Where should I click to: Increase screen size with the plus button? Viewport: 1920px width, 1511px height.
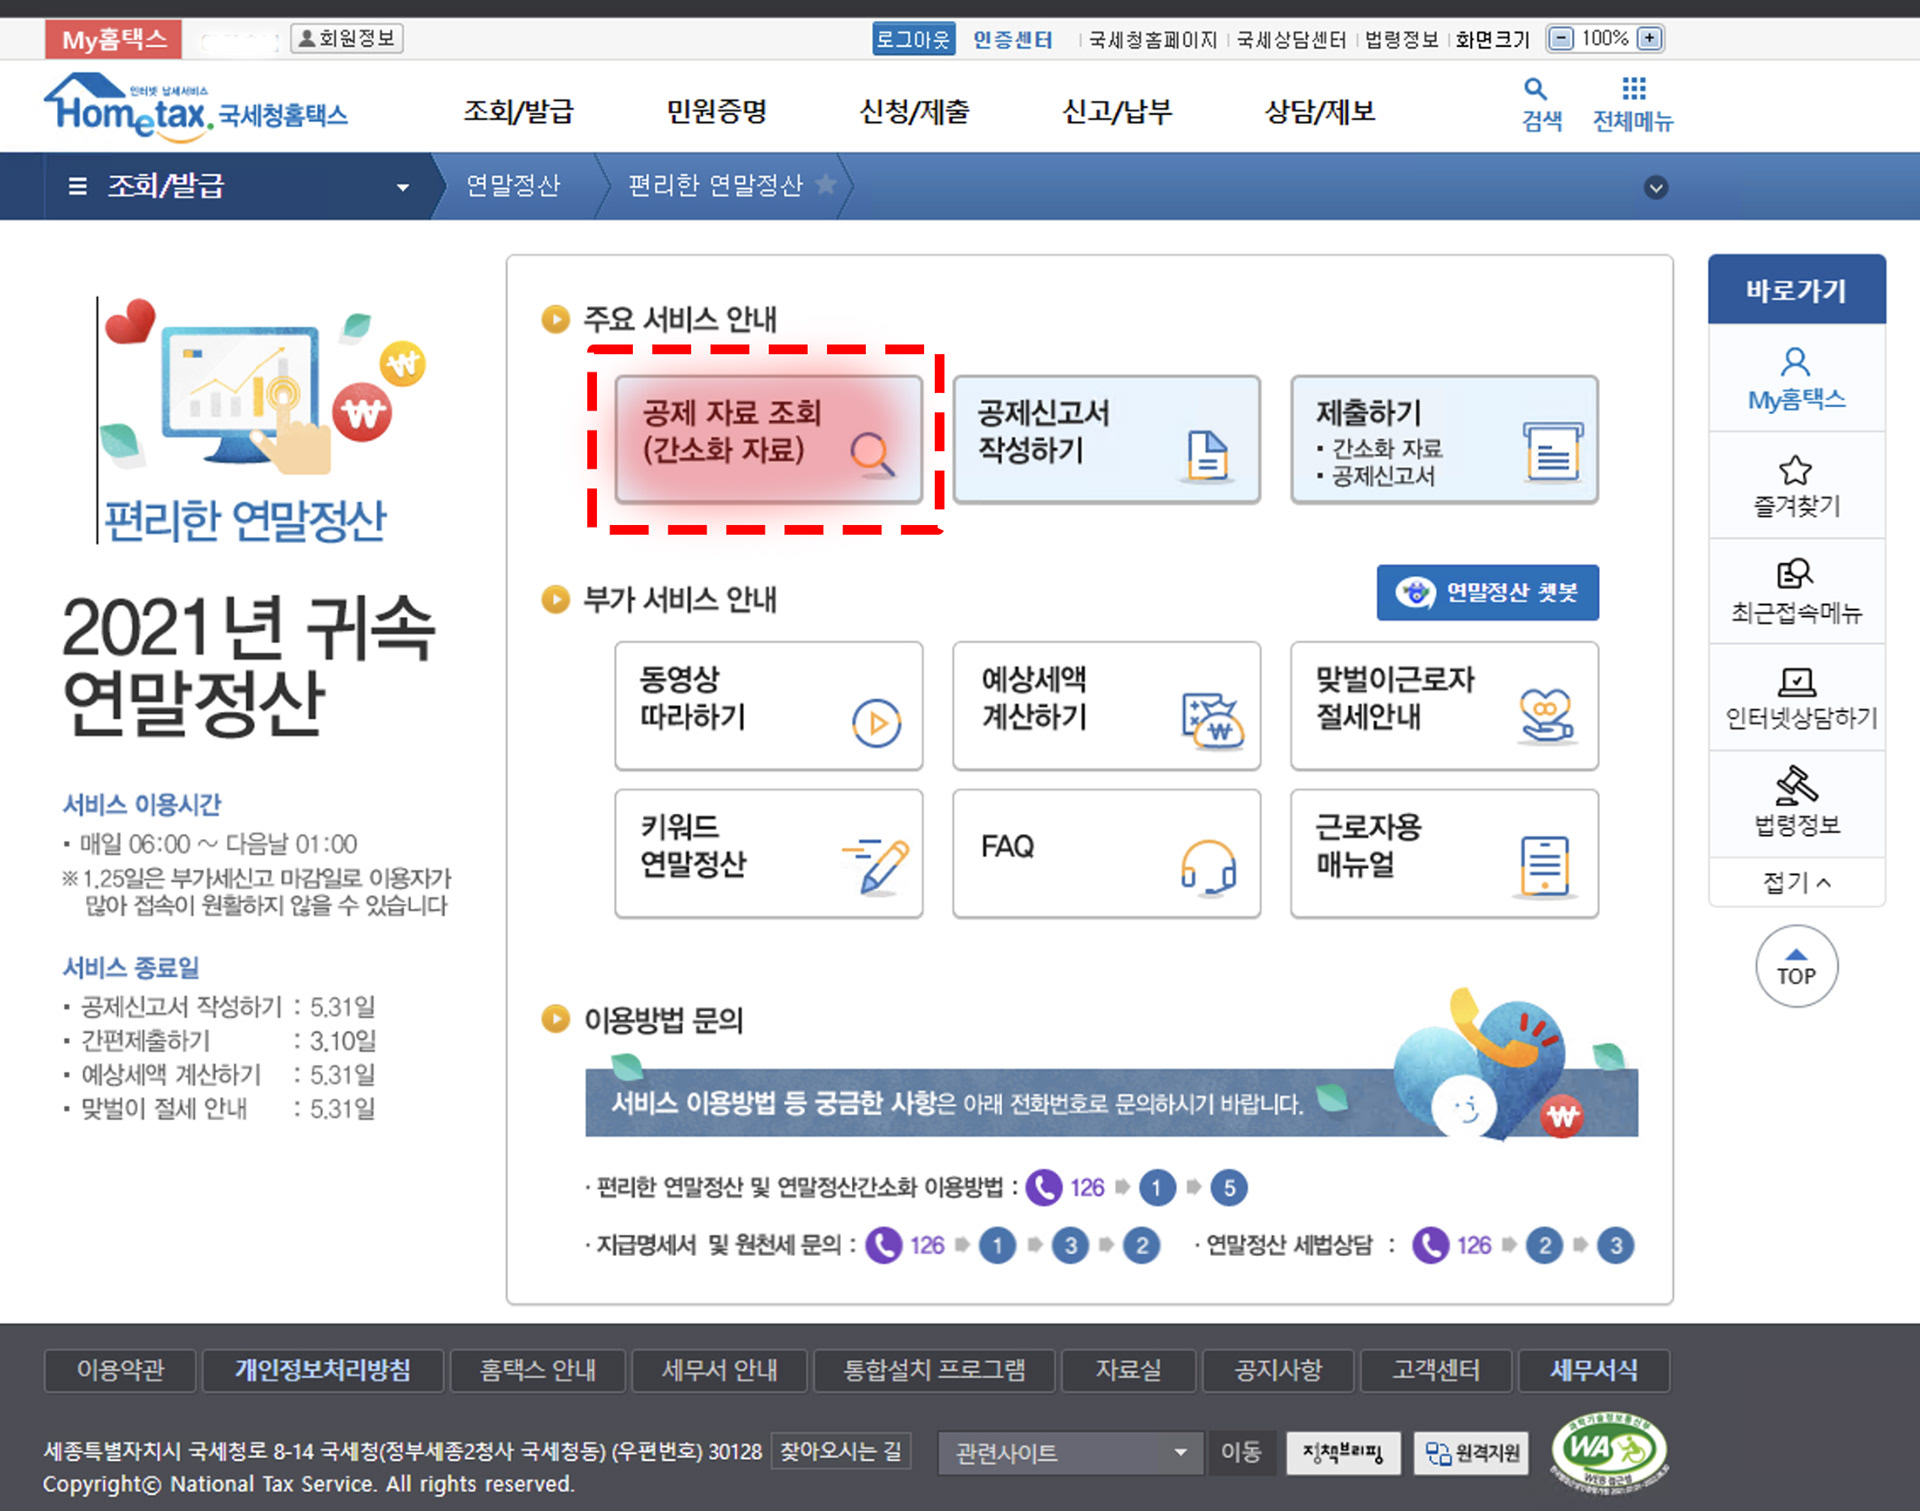(x=1650, y=38)
